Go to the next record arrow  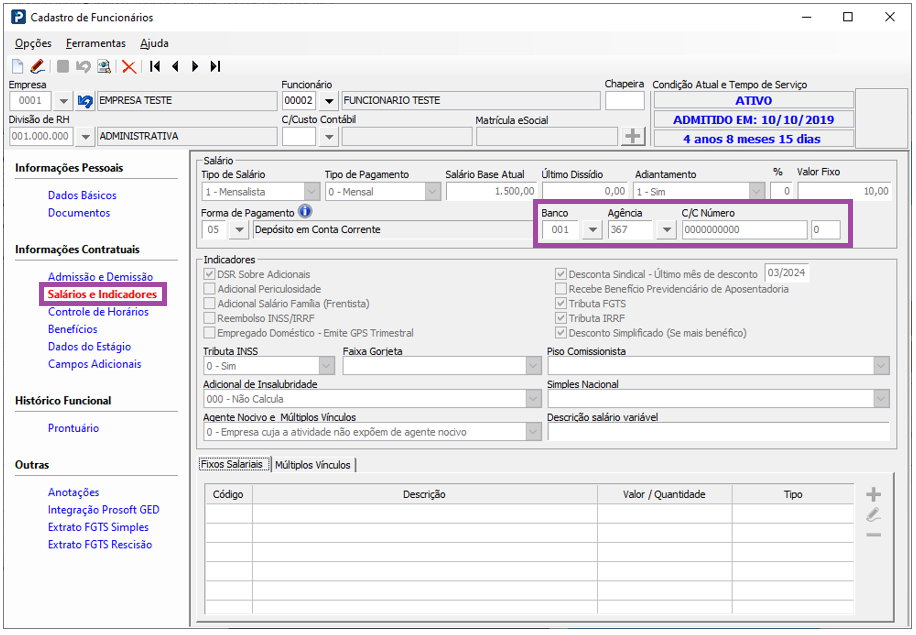coord(195,67)
